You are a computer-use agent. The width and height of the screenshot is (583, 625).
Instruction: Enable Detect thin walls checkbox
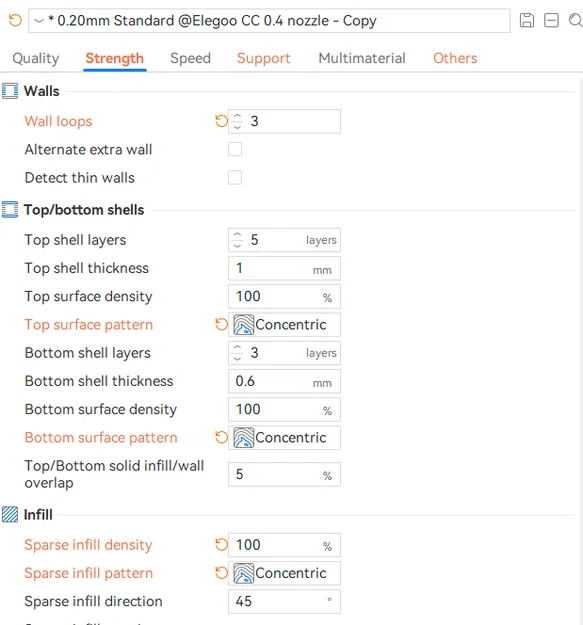pos(235,178)
